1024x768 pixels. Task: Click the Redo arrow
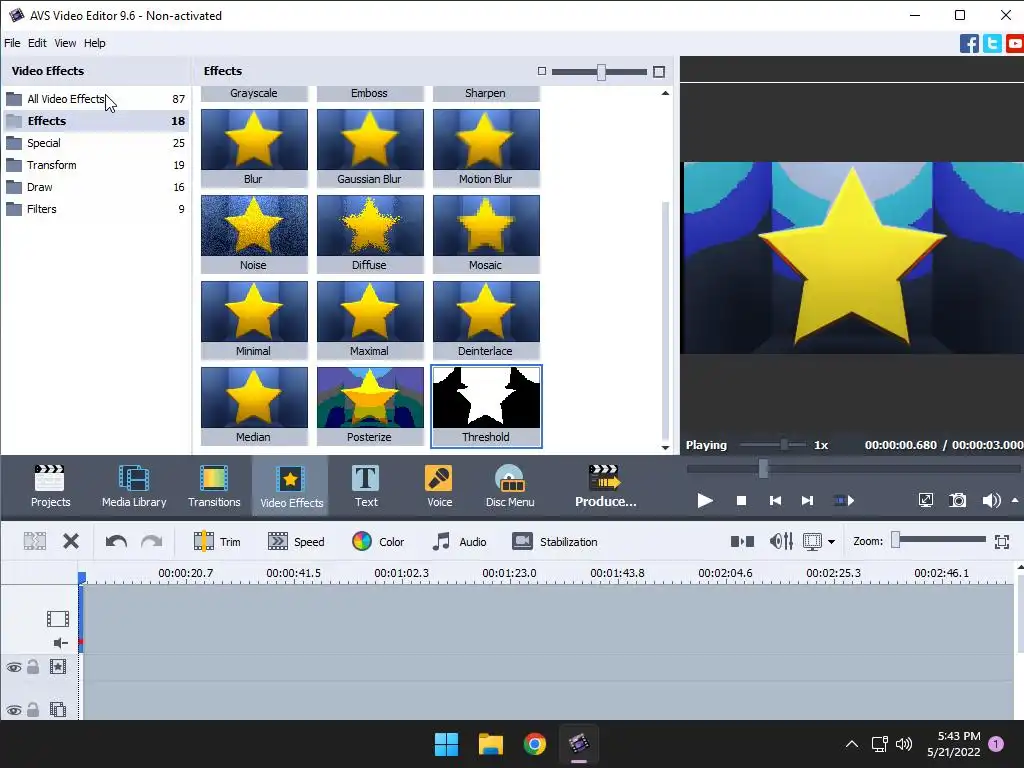152,541
